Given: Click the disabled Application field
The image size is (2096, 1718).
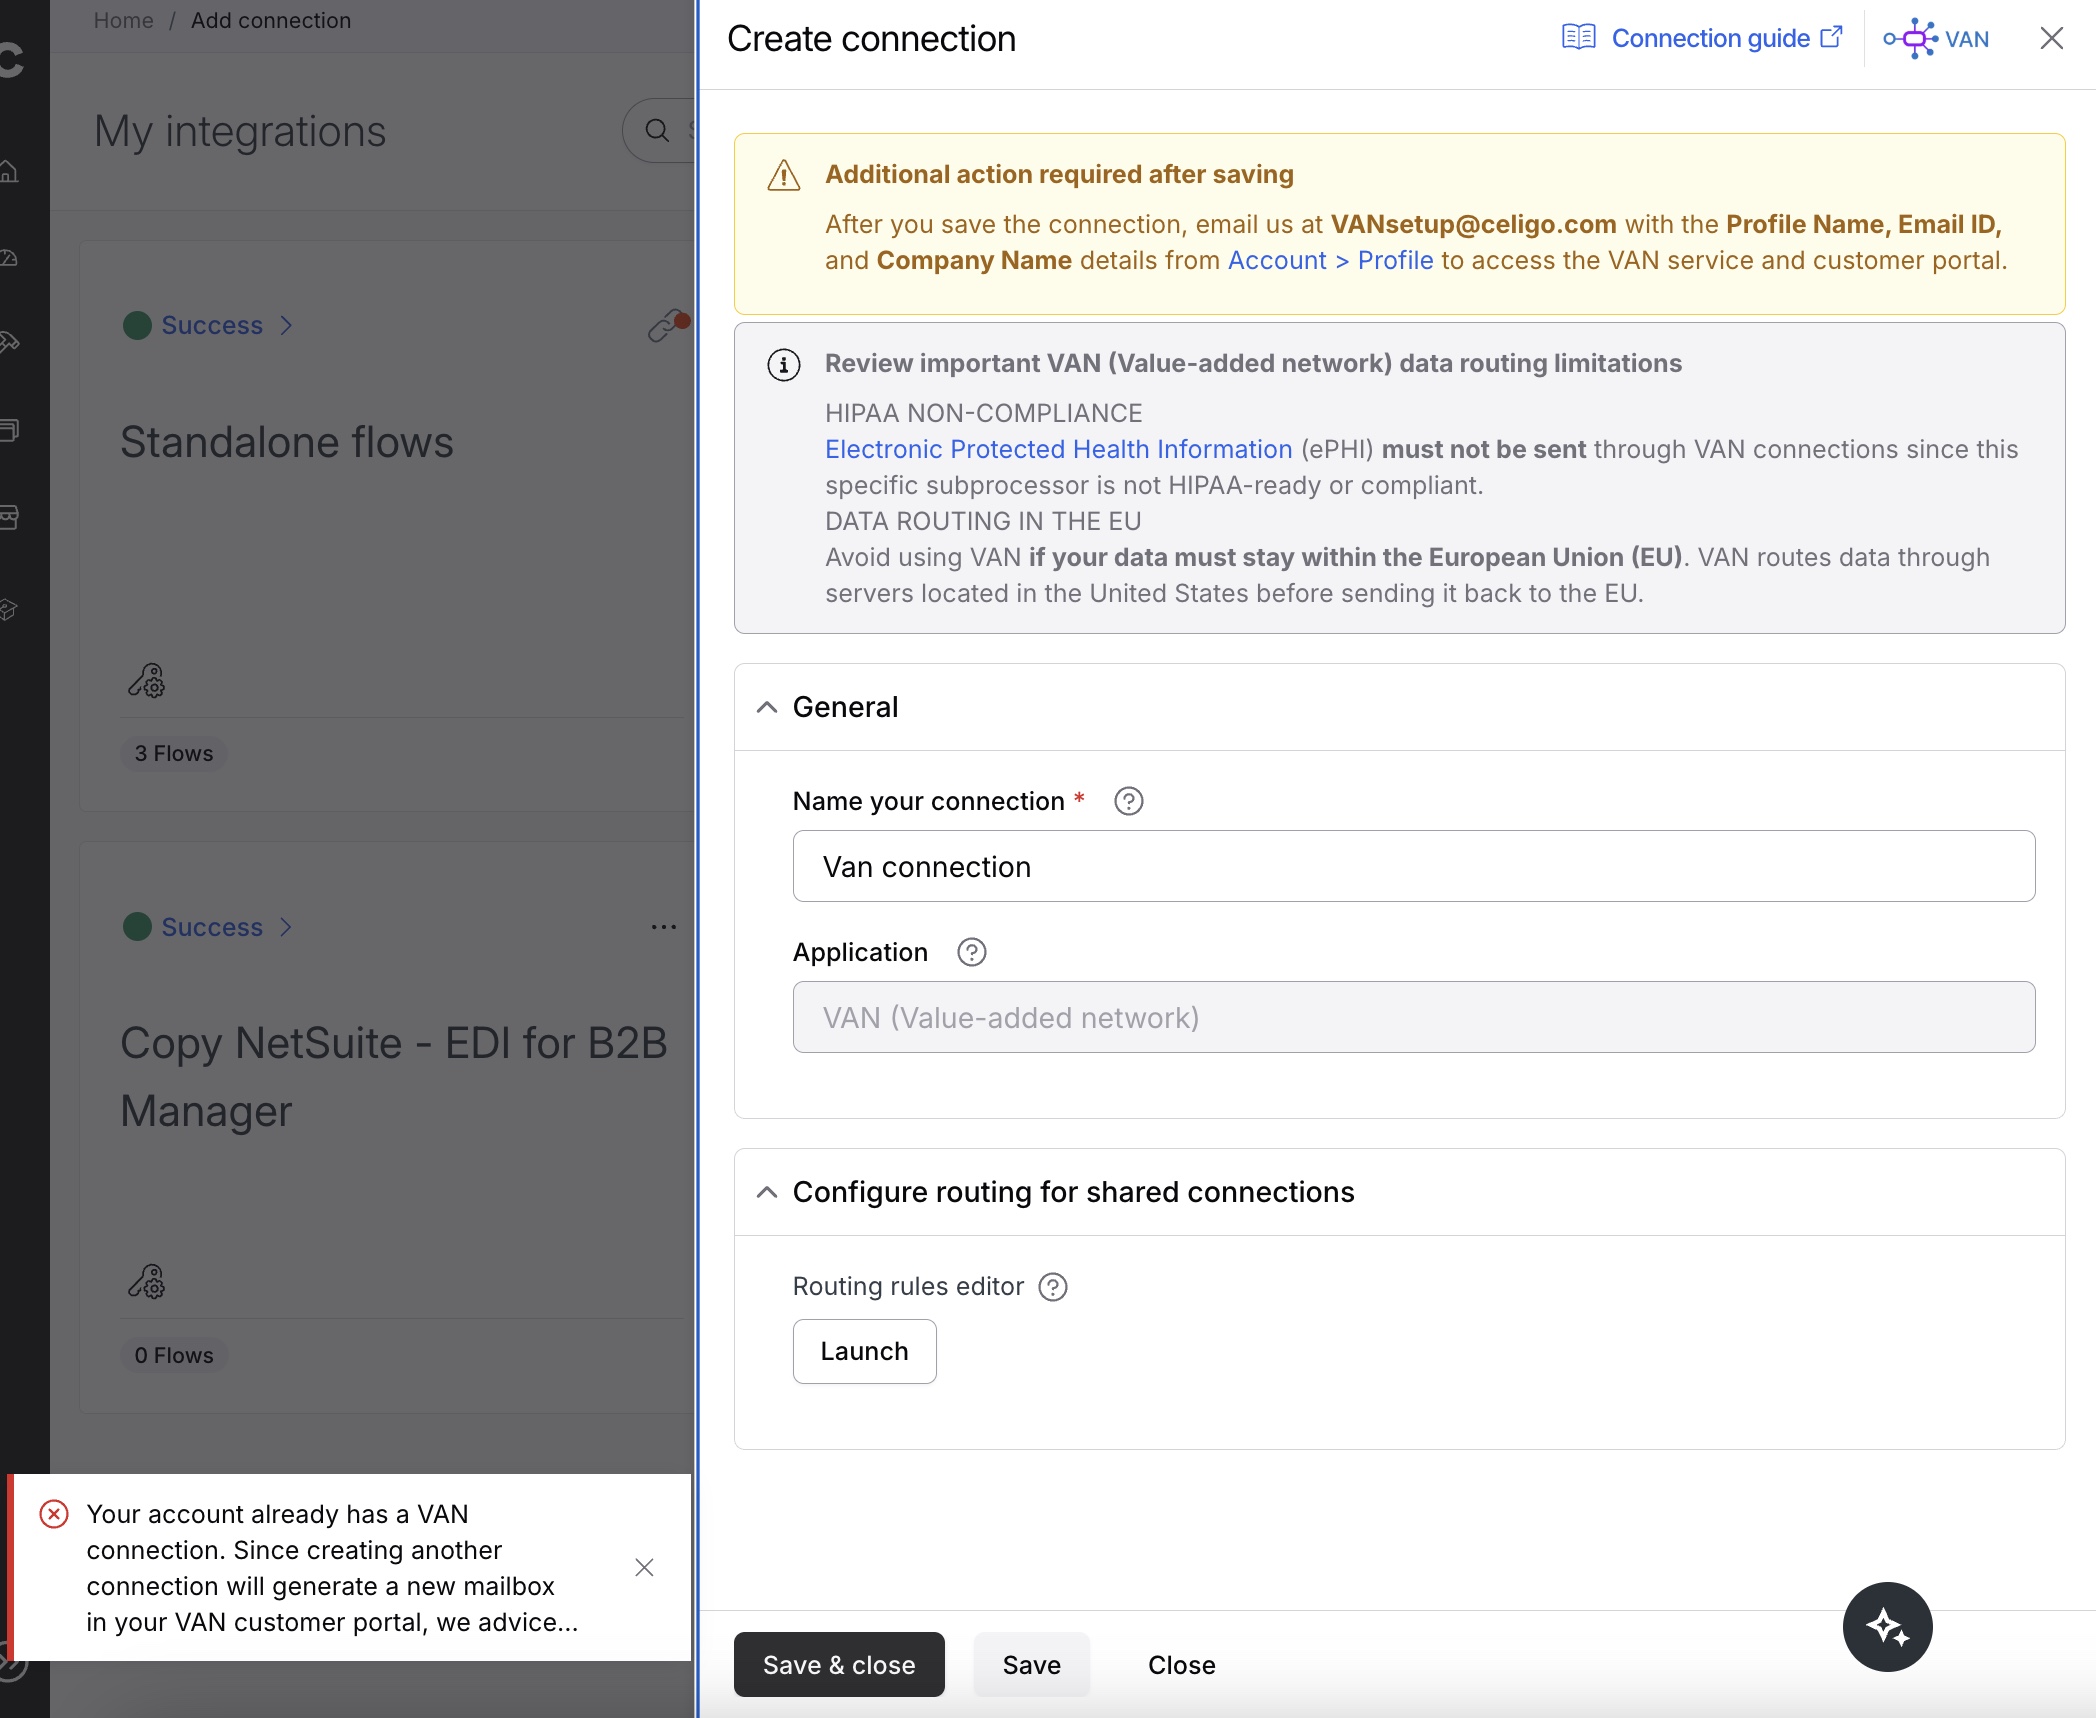Looking at the screenshot, I should tap(1414, 1017).
